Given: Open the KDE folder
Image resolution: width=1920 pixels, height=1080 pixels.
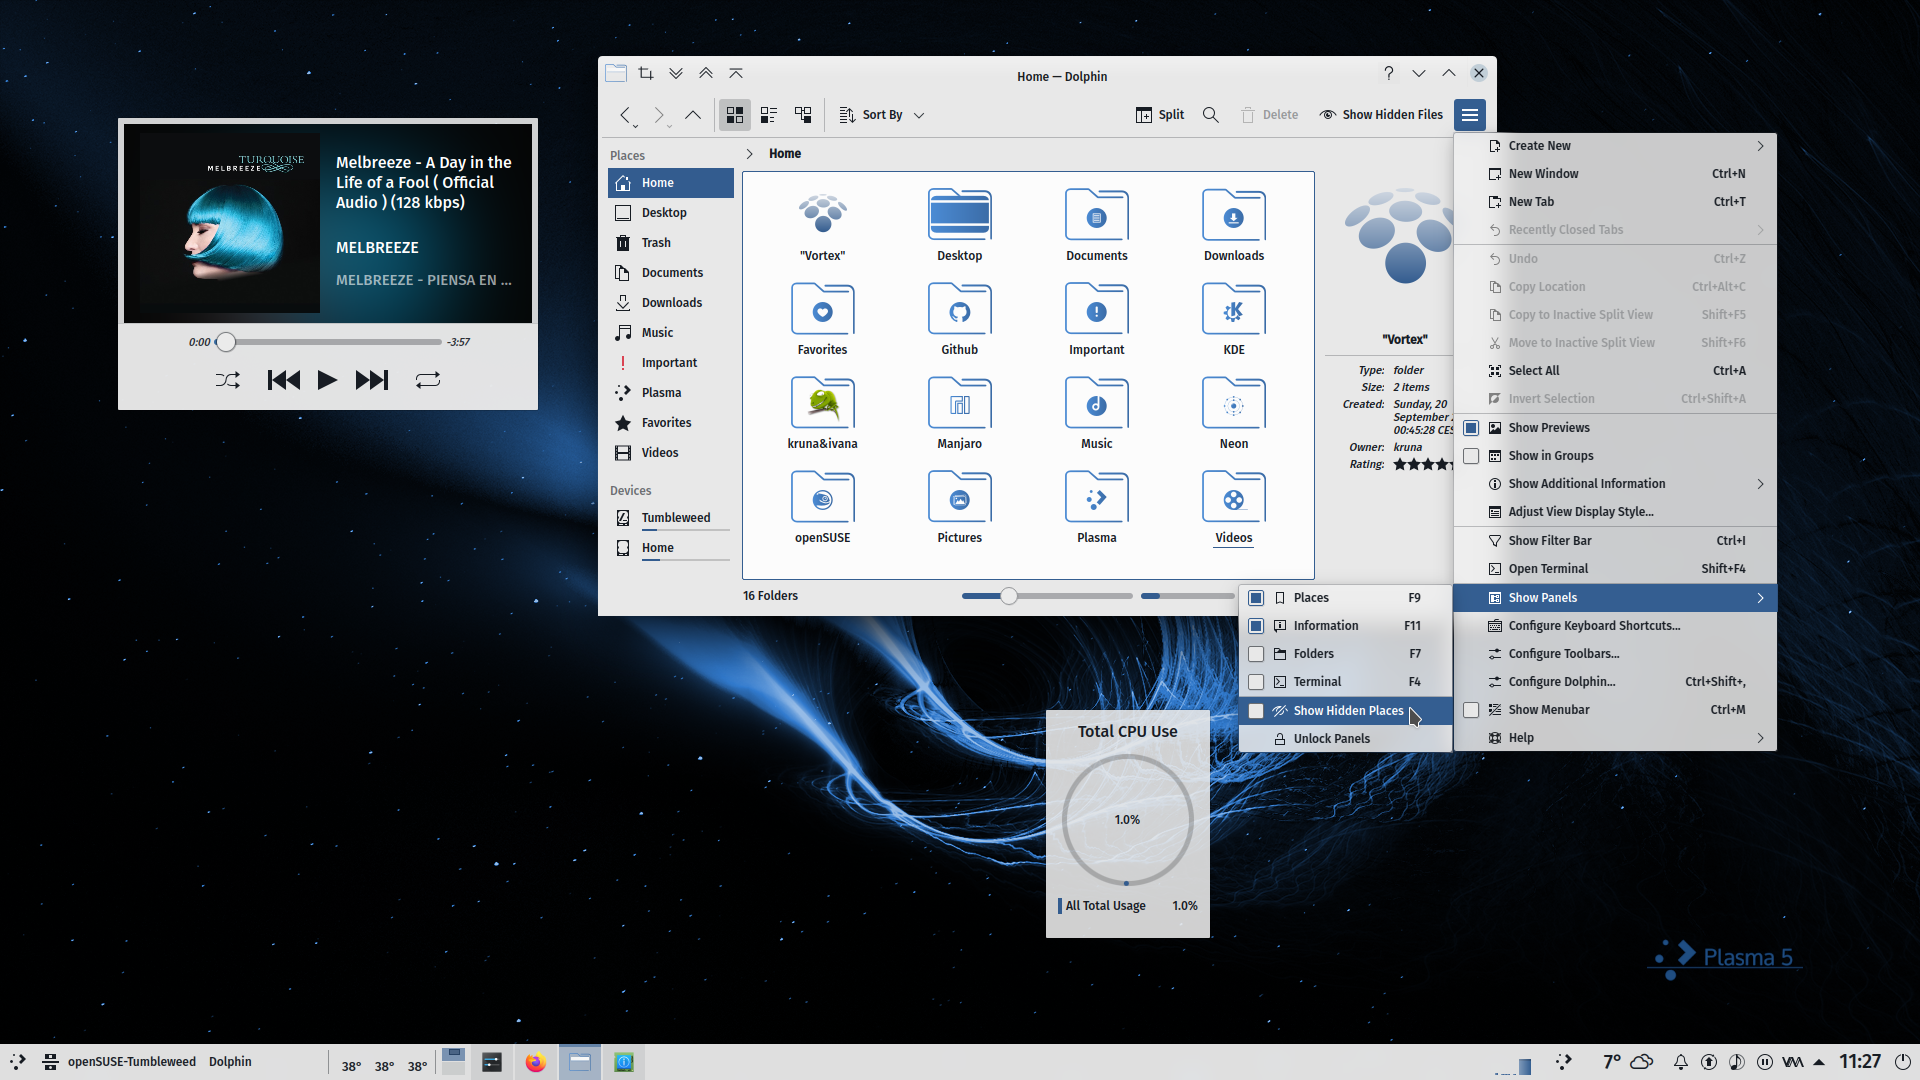Looking at the screenshot, I should (x=1233, y=319).
